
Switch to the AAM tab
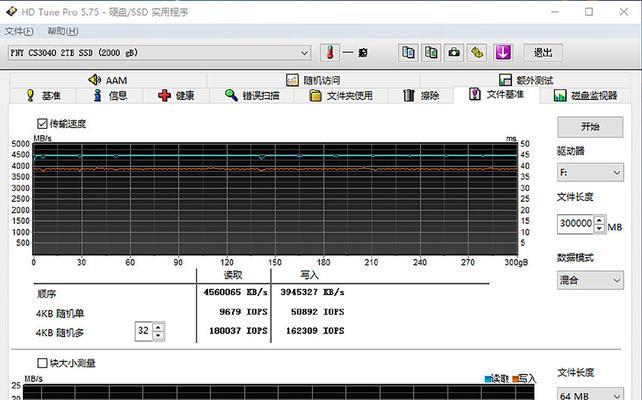coord(108,80)
